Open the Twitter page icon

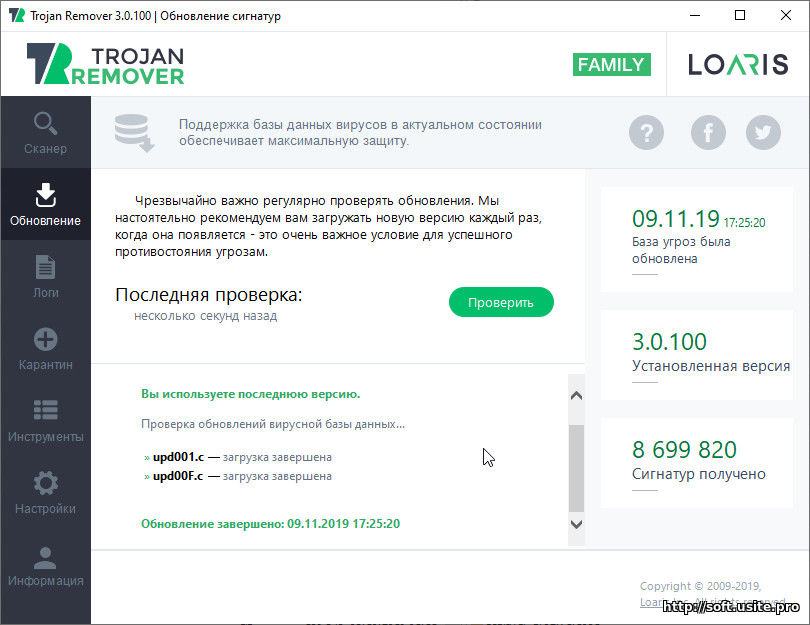point(763,133)
